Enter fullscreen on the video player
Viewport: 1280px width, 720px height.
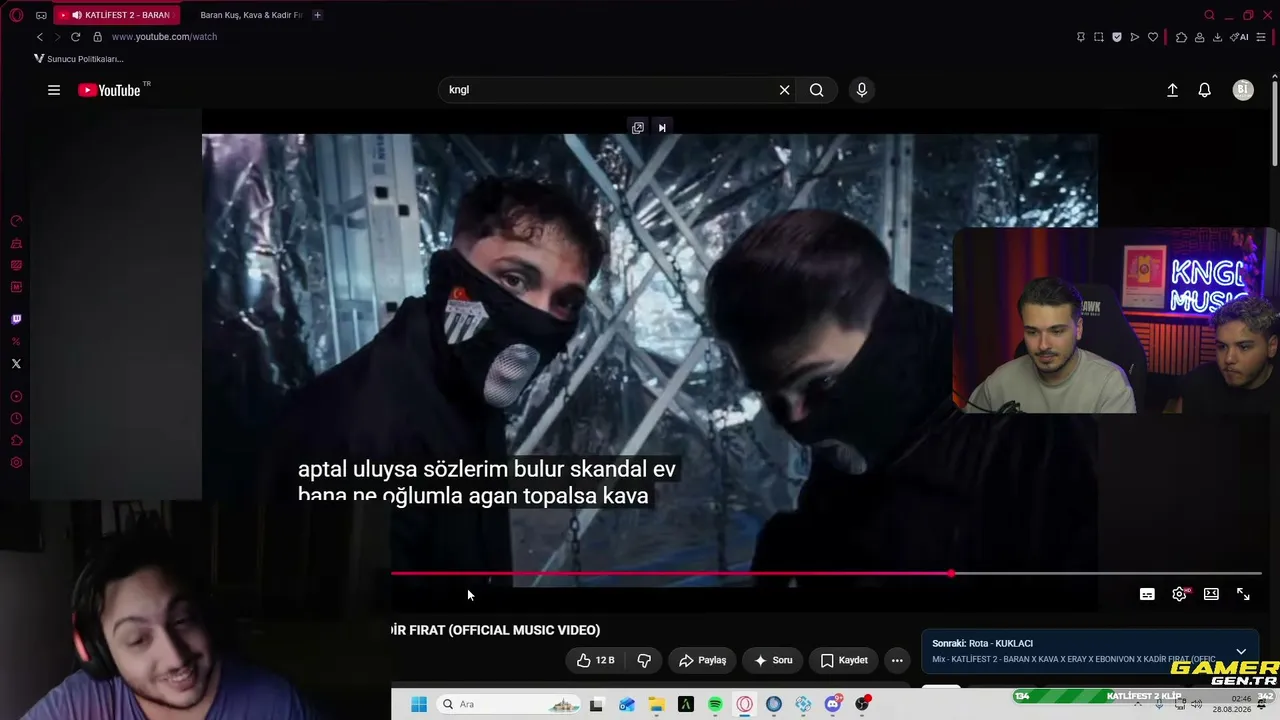1243,594
